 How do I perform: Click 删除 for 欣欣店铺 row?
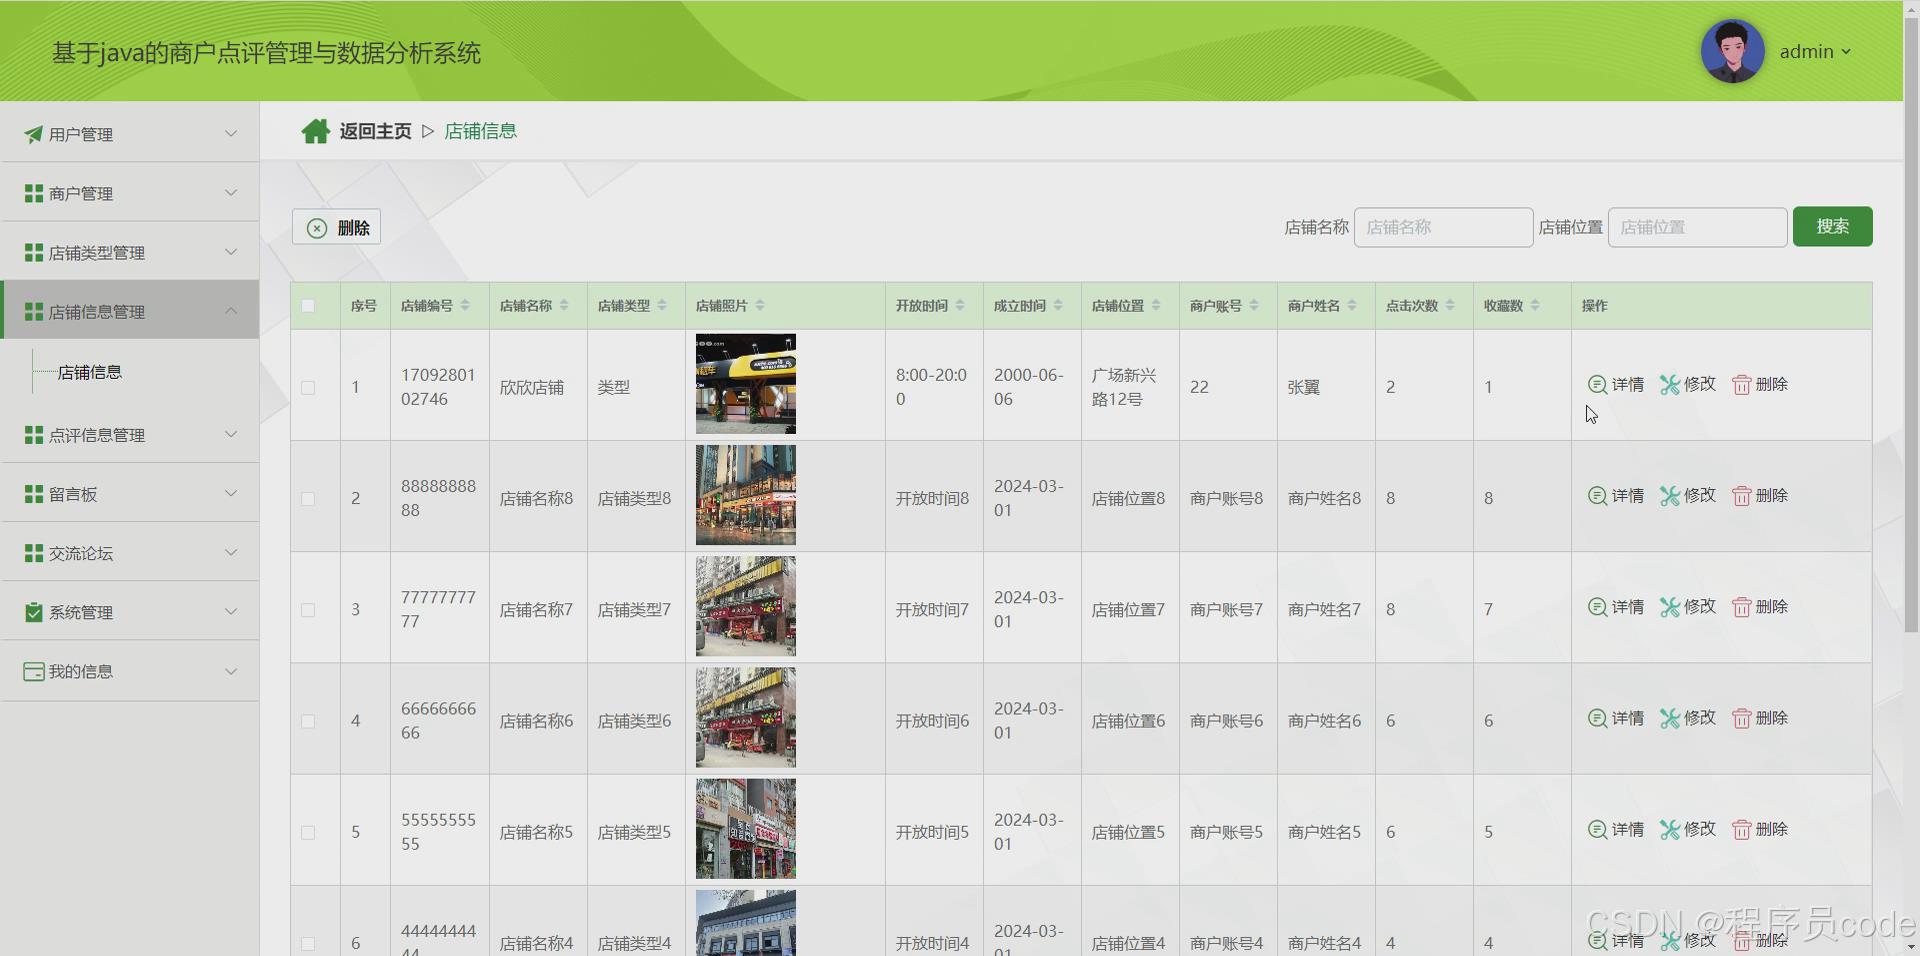tap(1760, 385)
